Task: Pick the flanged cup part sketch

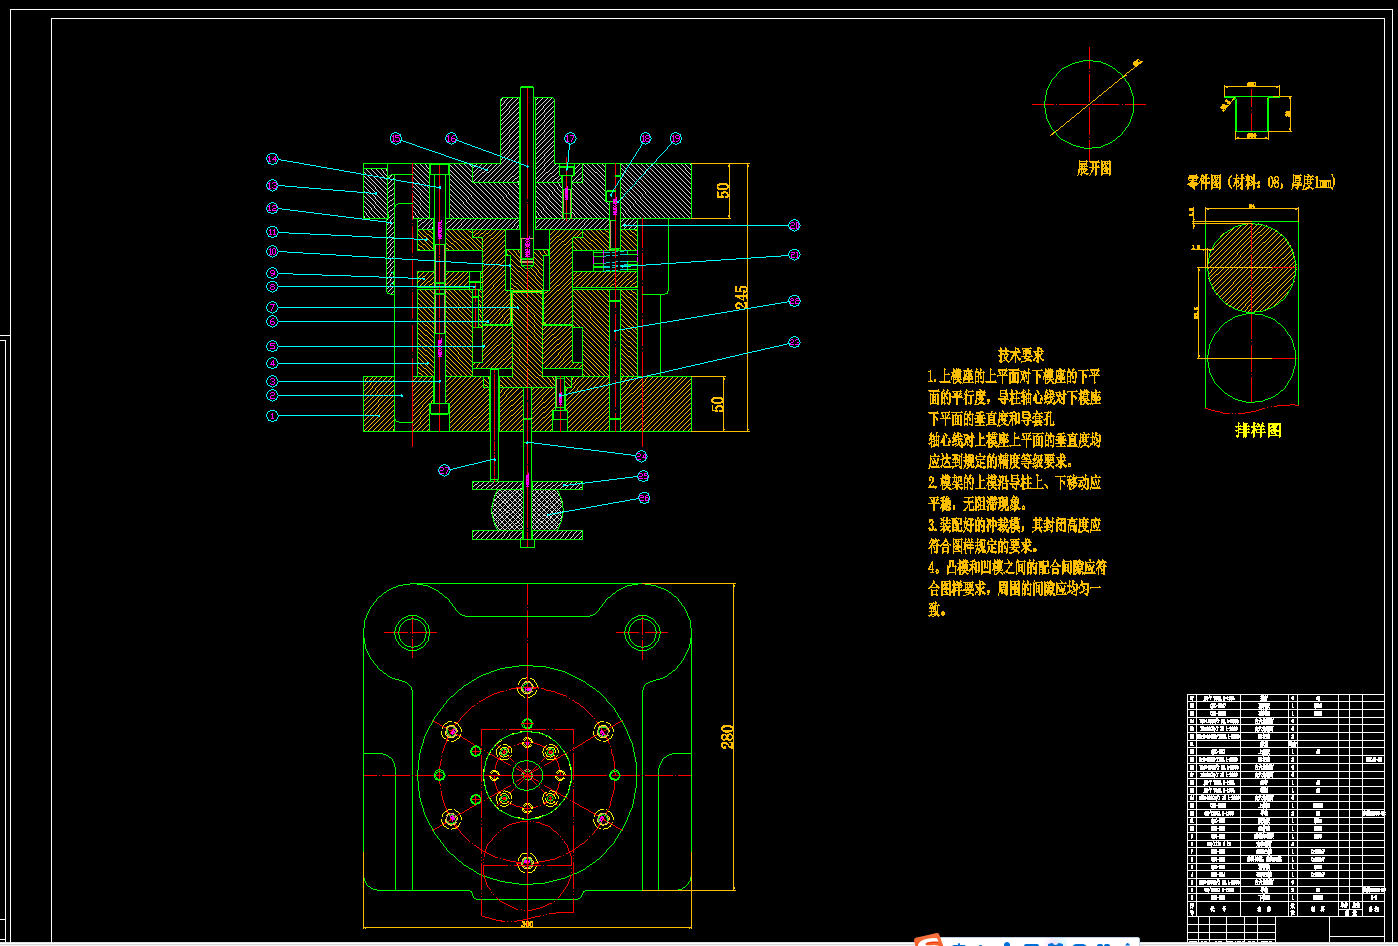Action: click(x=1252, y=113)
